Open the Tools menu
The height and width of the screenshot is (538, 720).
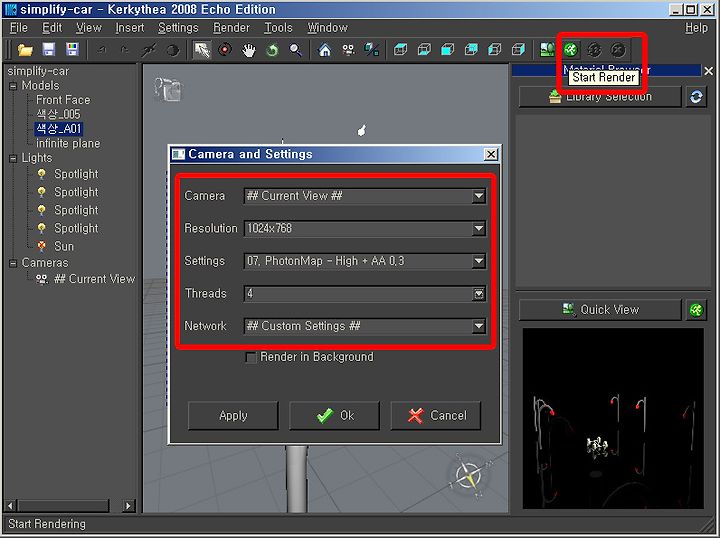[x=278, y=28]
